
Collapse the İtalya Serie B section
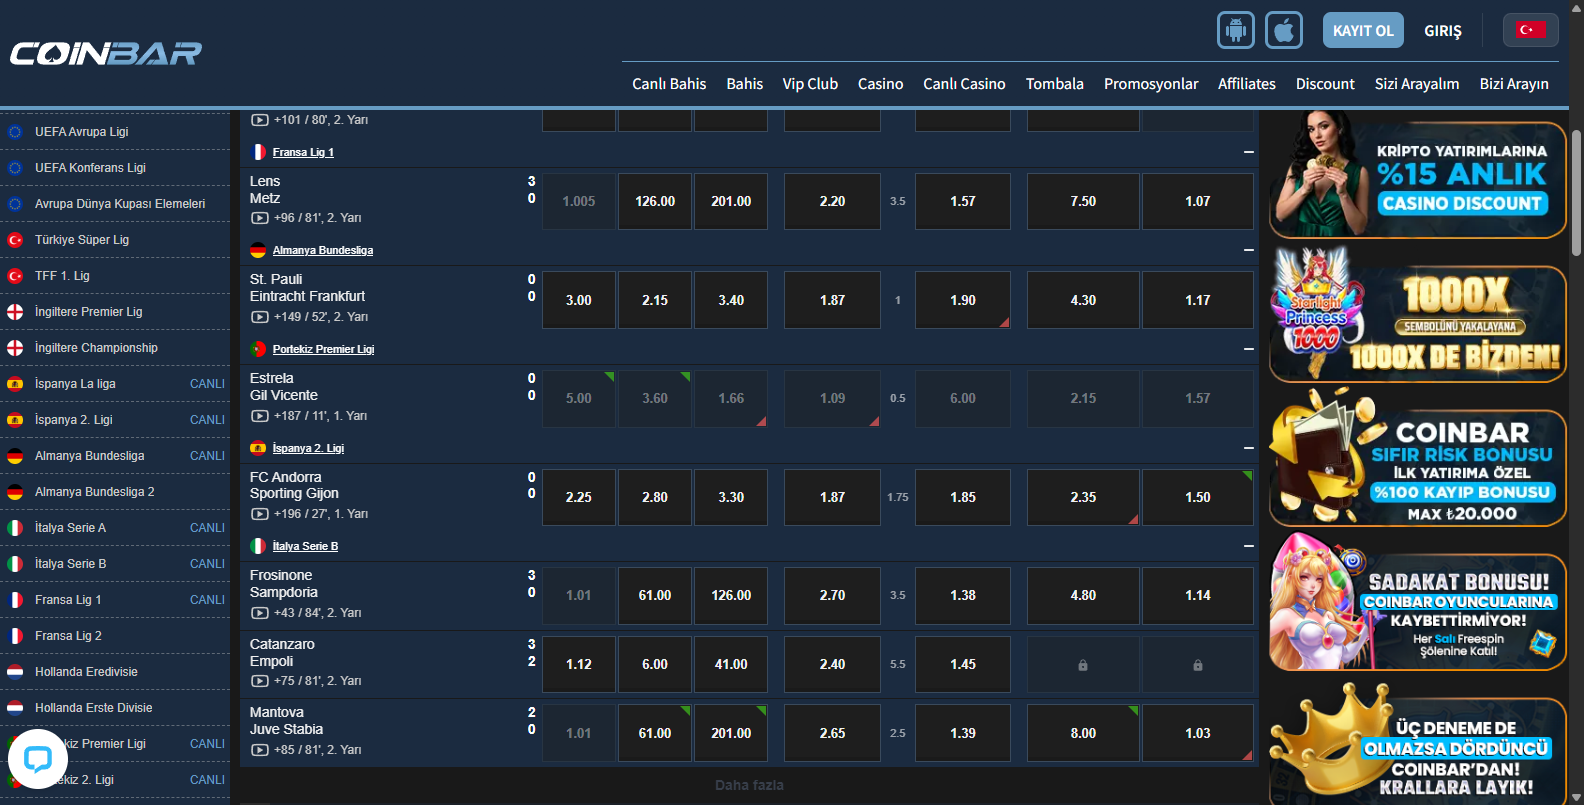tap(1248, 546)
